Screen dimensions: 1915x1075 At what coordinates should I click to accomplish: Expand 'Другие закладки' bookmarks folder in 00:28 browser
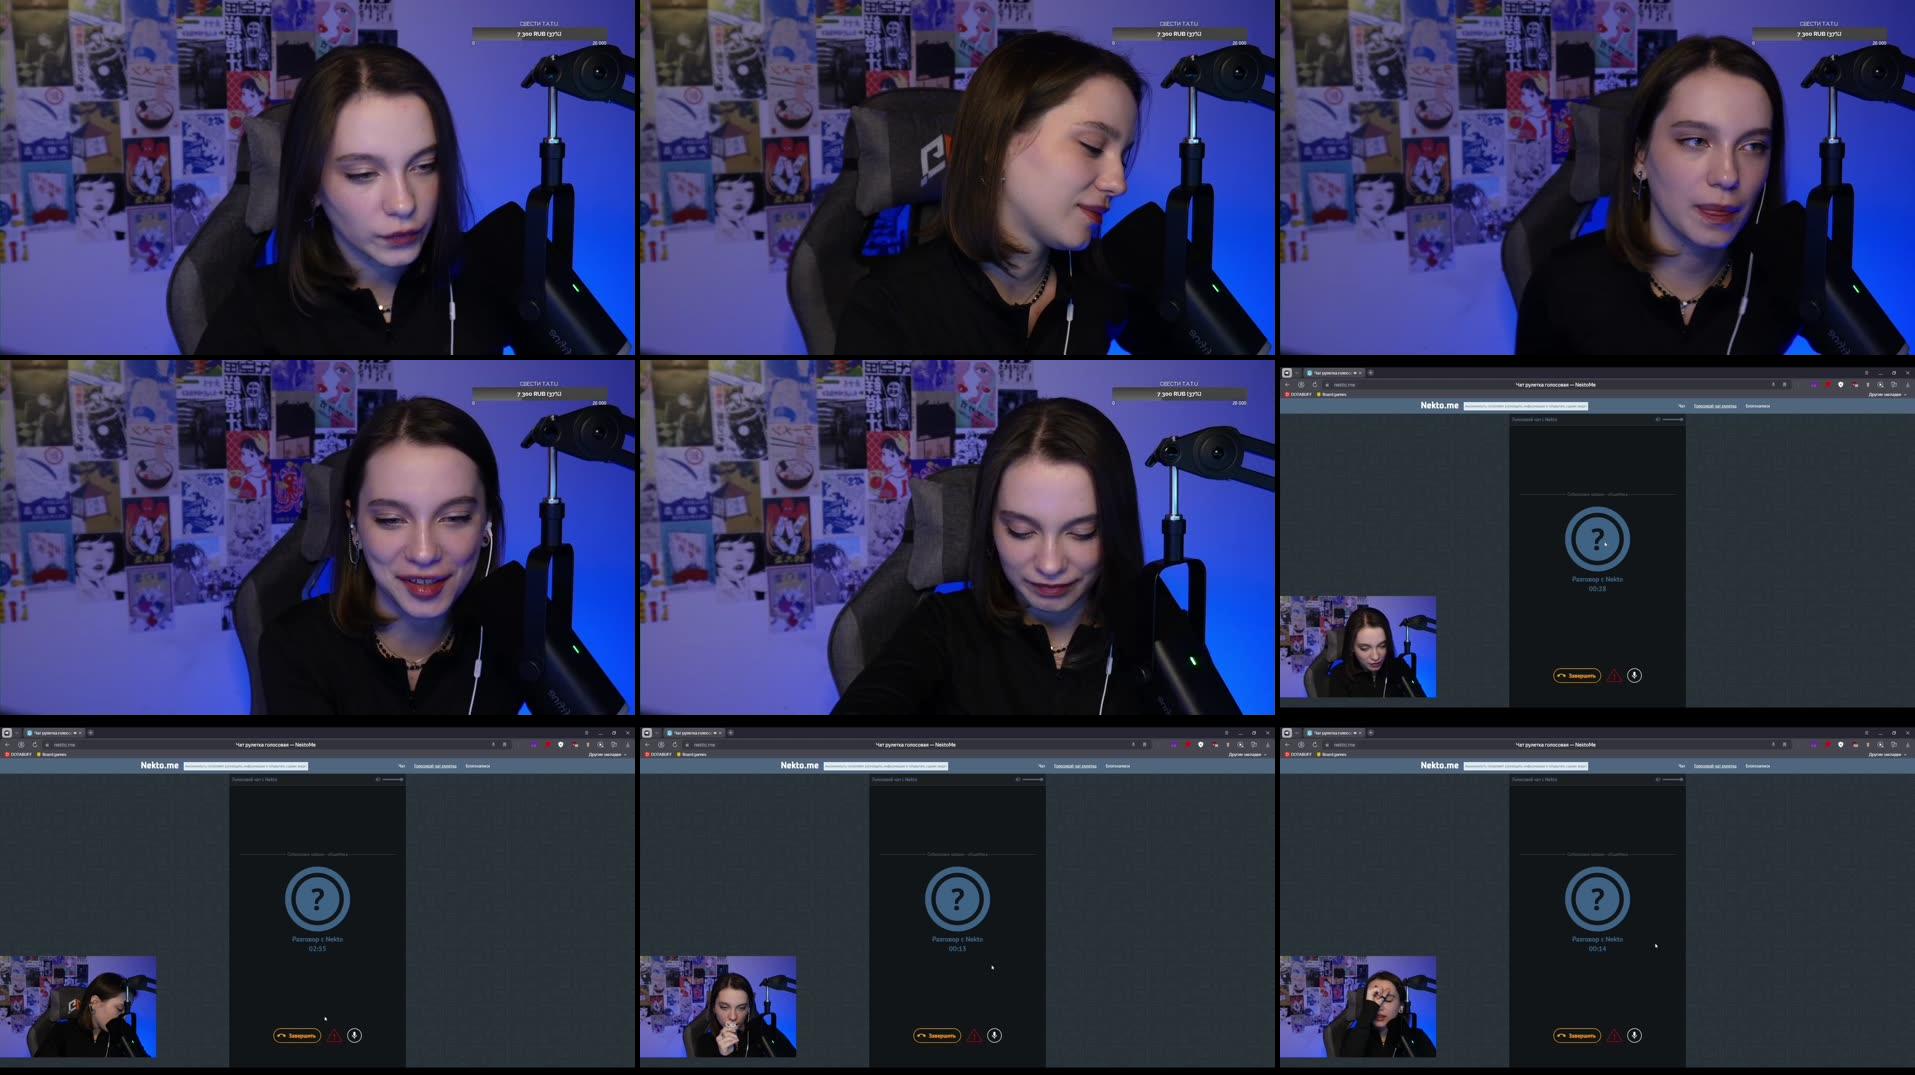point(1888,394)
